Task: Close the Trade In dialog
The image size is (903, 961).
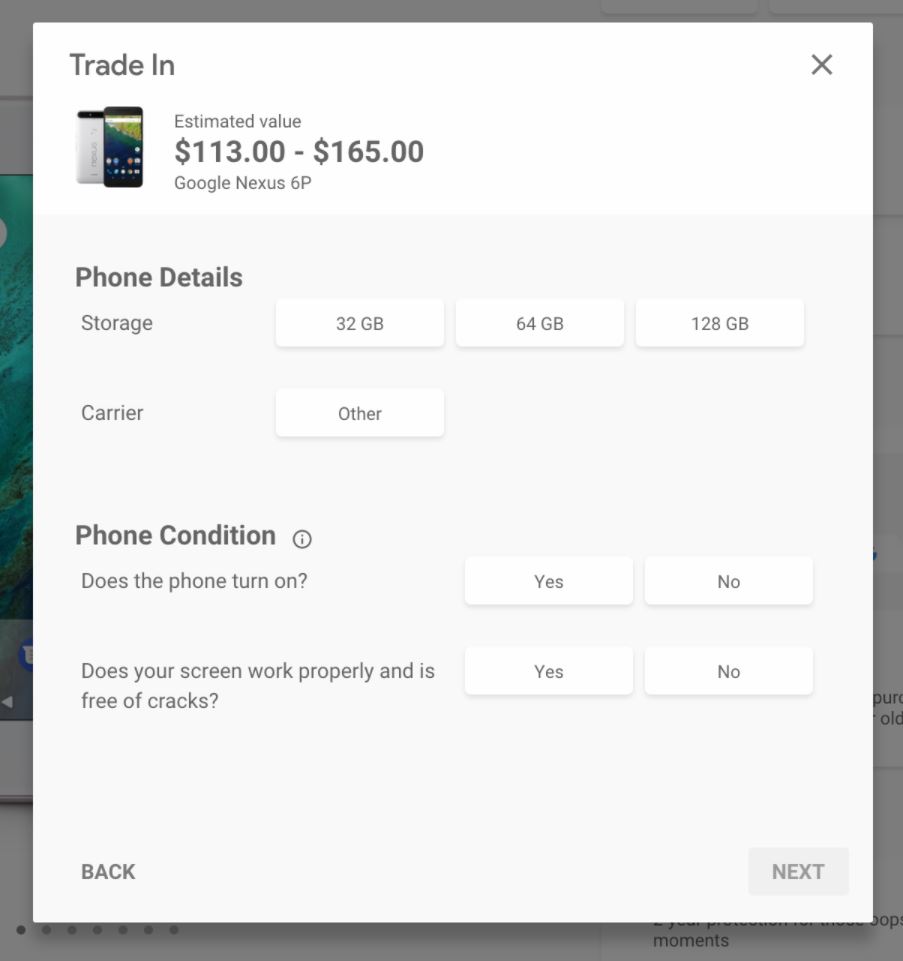Action: 821,64
